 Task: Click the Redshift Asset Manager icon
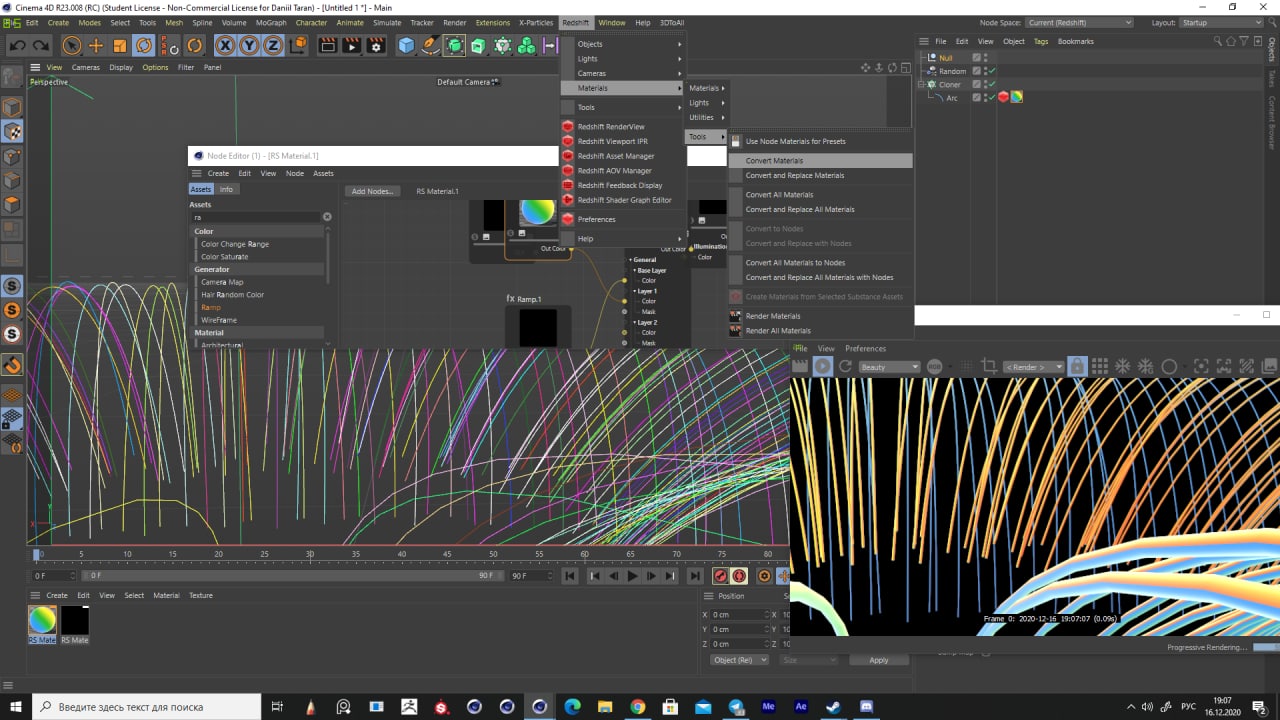click(x=568, y=156)
